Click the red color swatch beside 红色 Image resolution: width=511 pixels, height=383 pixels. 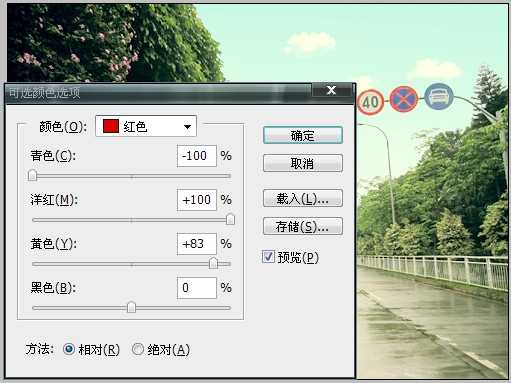pyautogui.click(x=111, y=126)
